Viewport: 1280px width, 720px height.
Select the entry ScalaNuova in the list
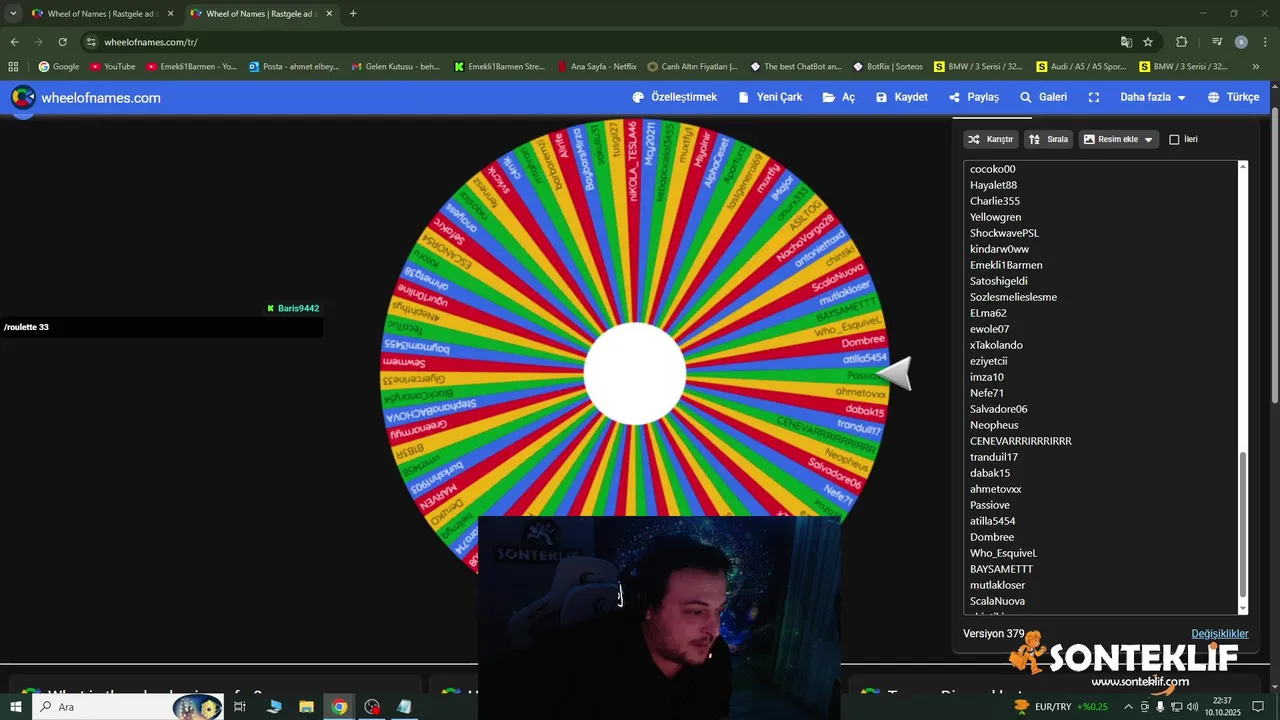997,601
